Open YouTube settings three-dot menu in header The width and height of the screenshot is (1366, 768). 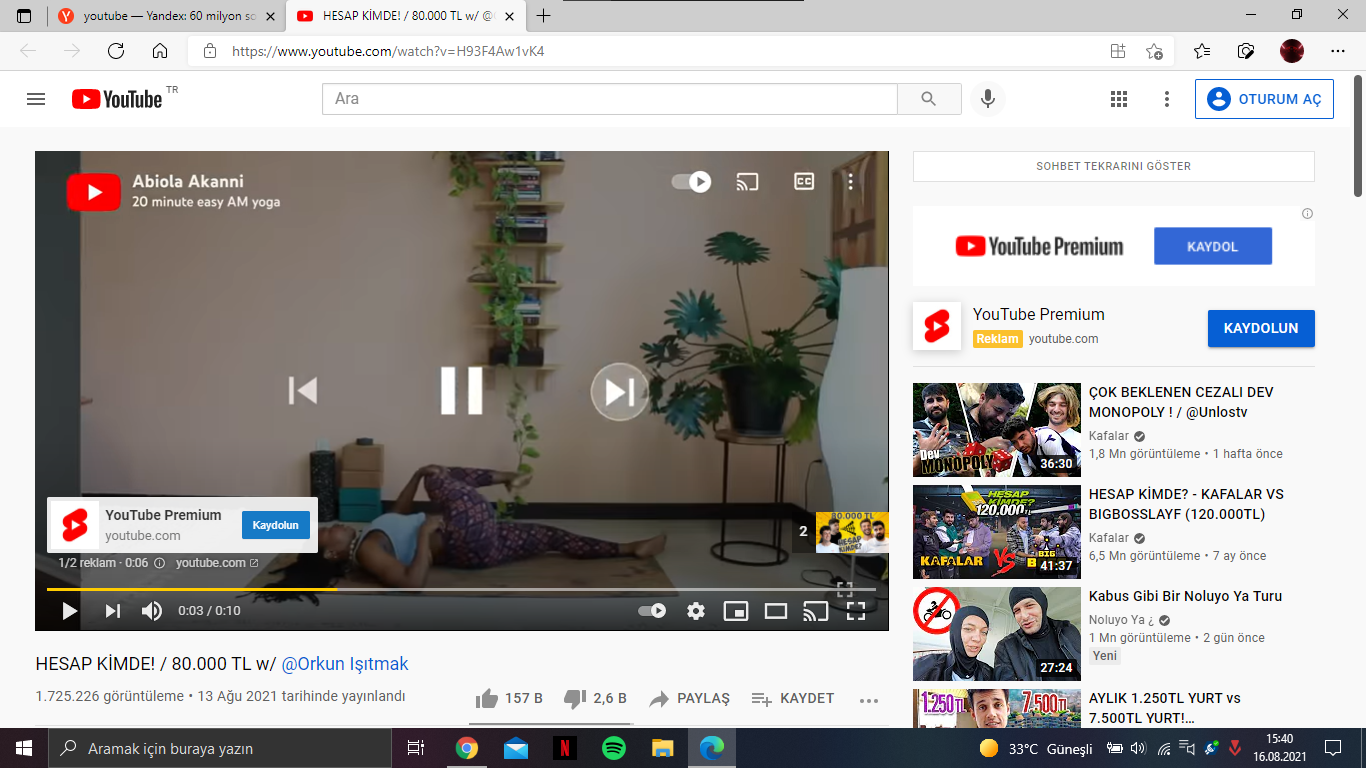(1166, 99)
